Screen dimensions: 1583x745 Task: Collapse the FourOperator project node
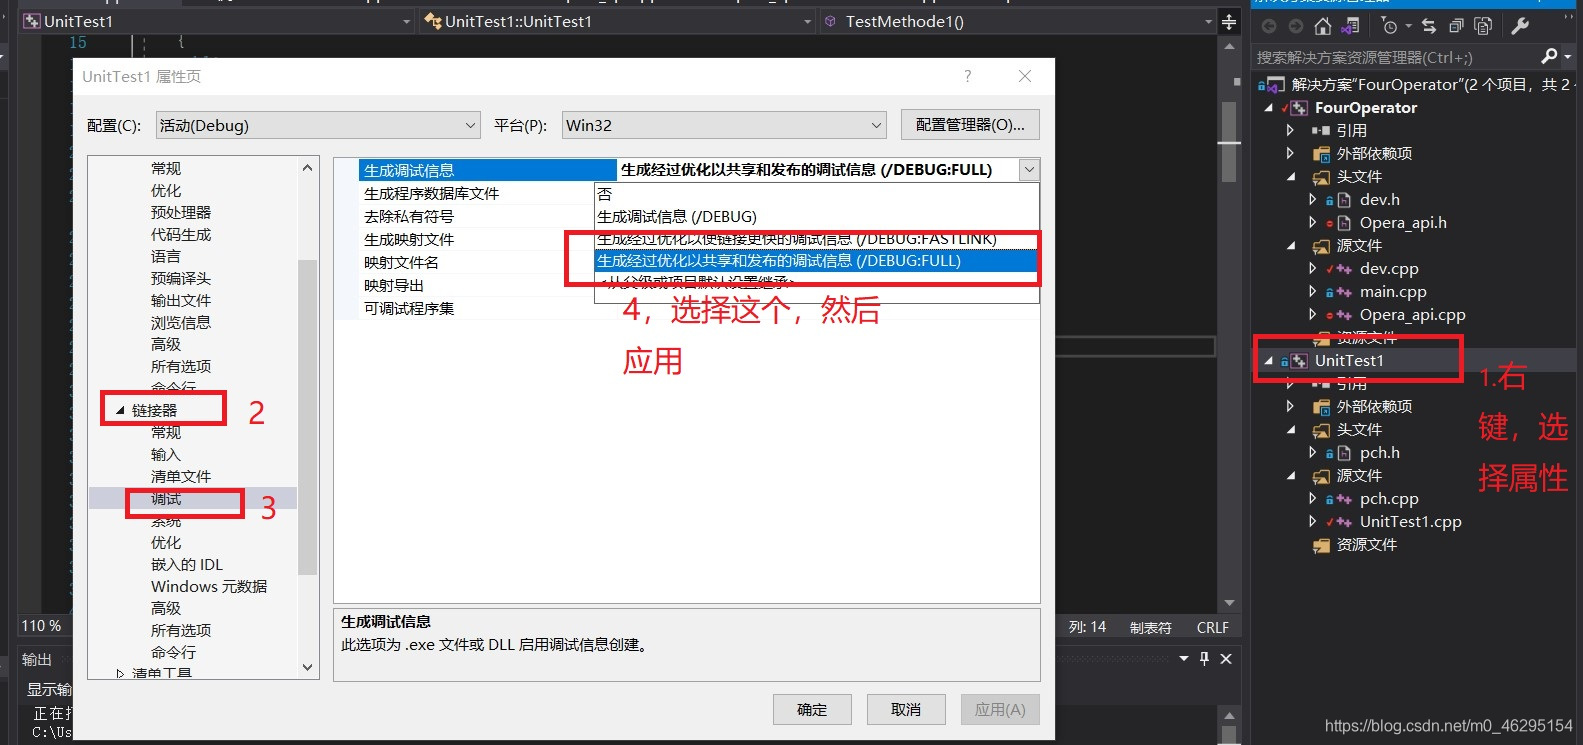(x=1270, y=108)
